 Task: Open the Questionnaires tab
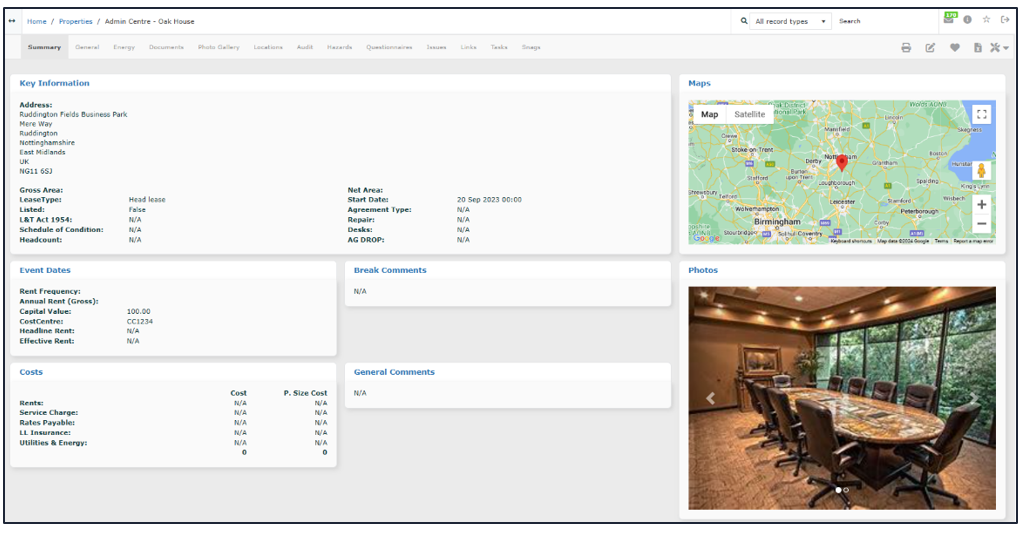coord(389,47)
